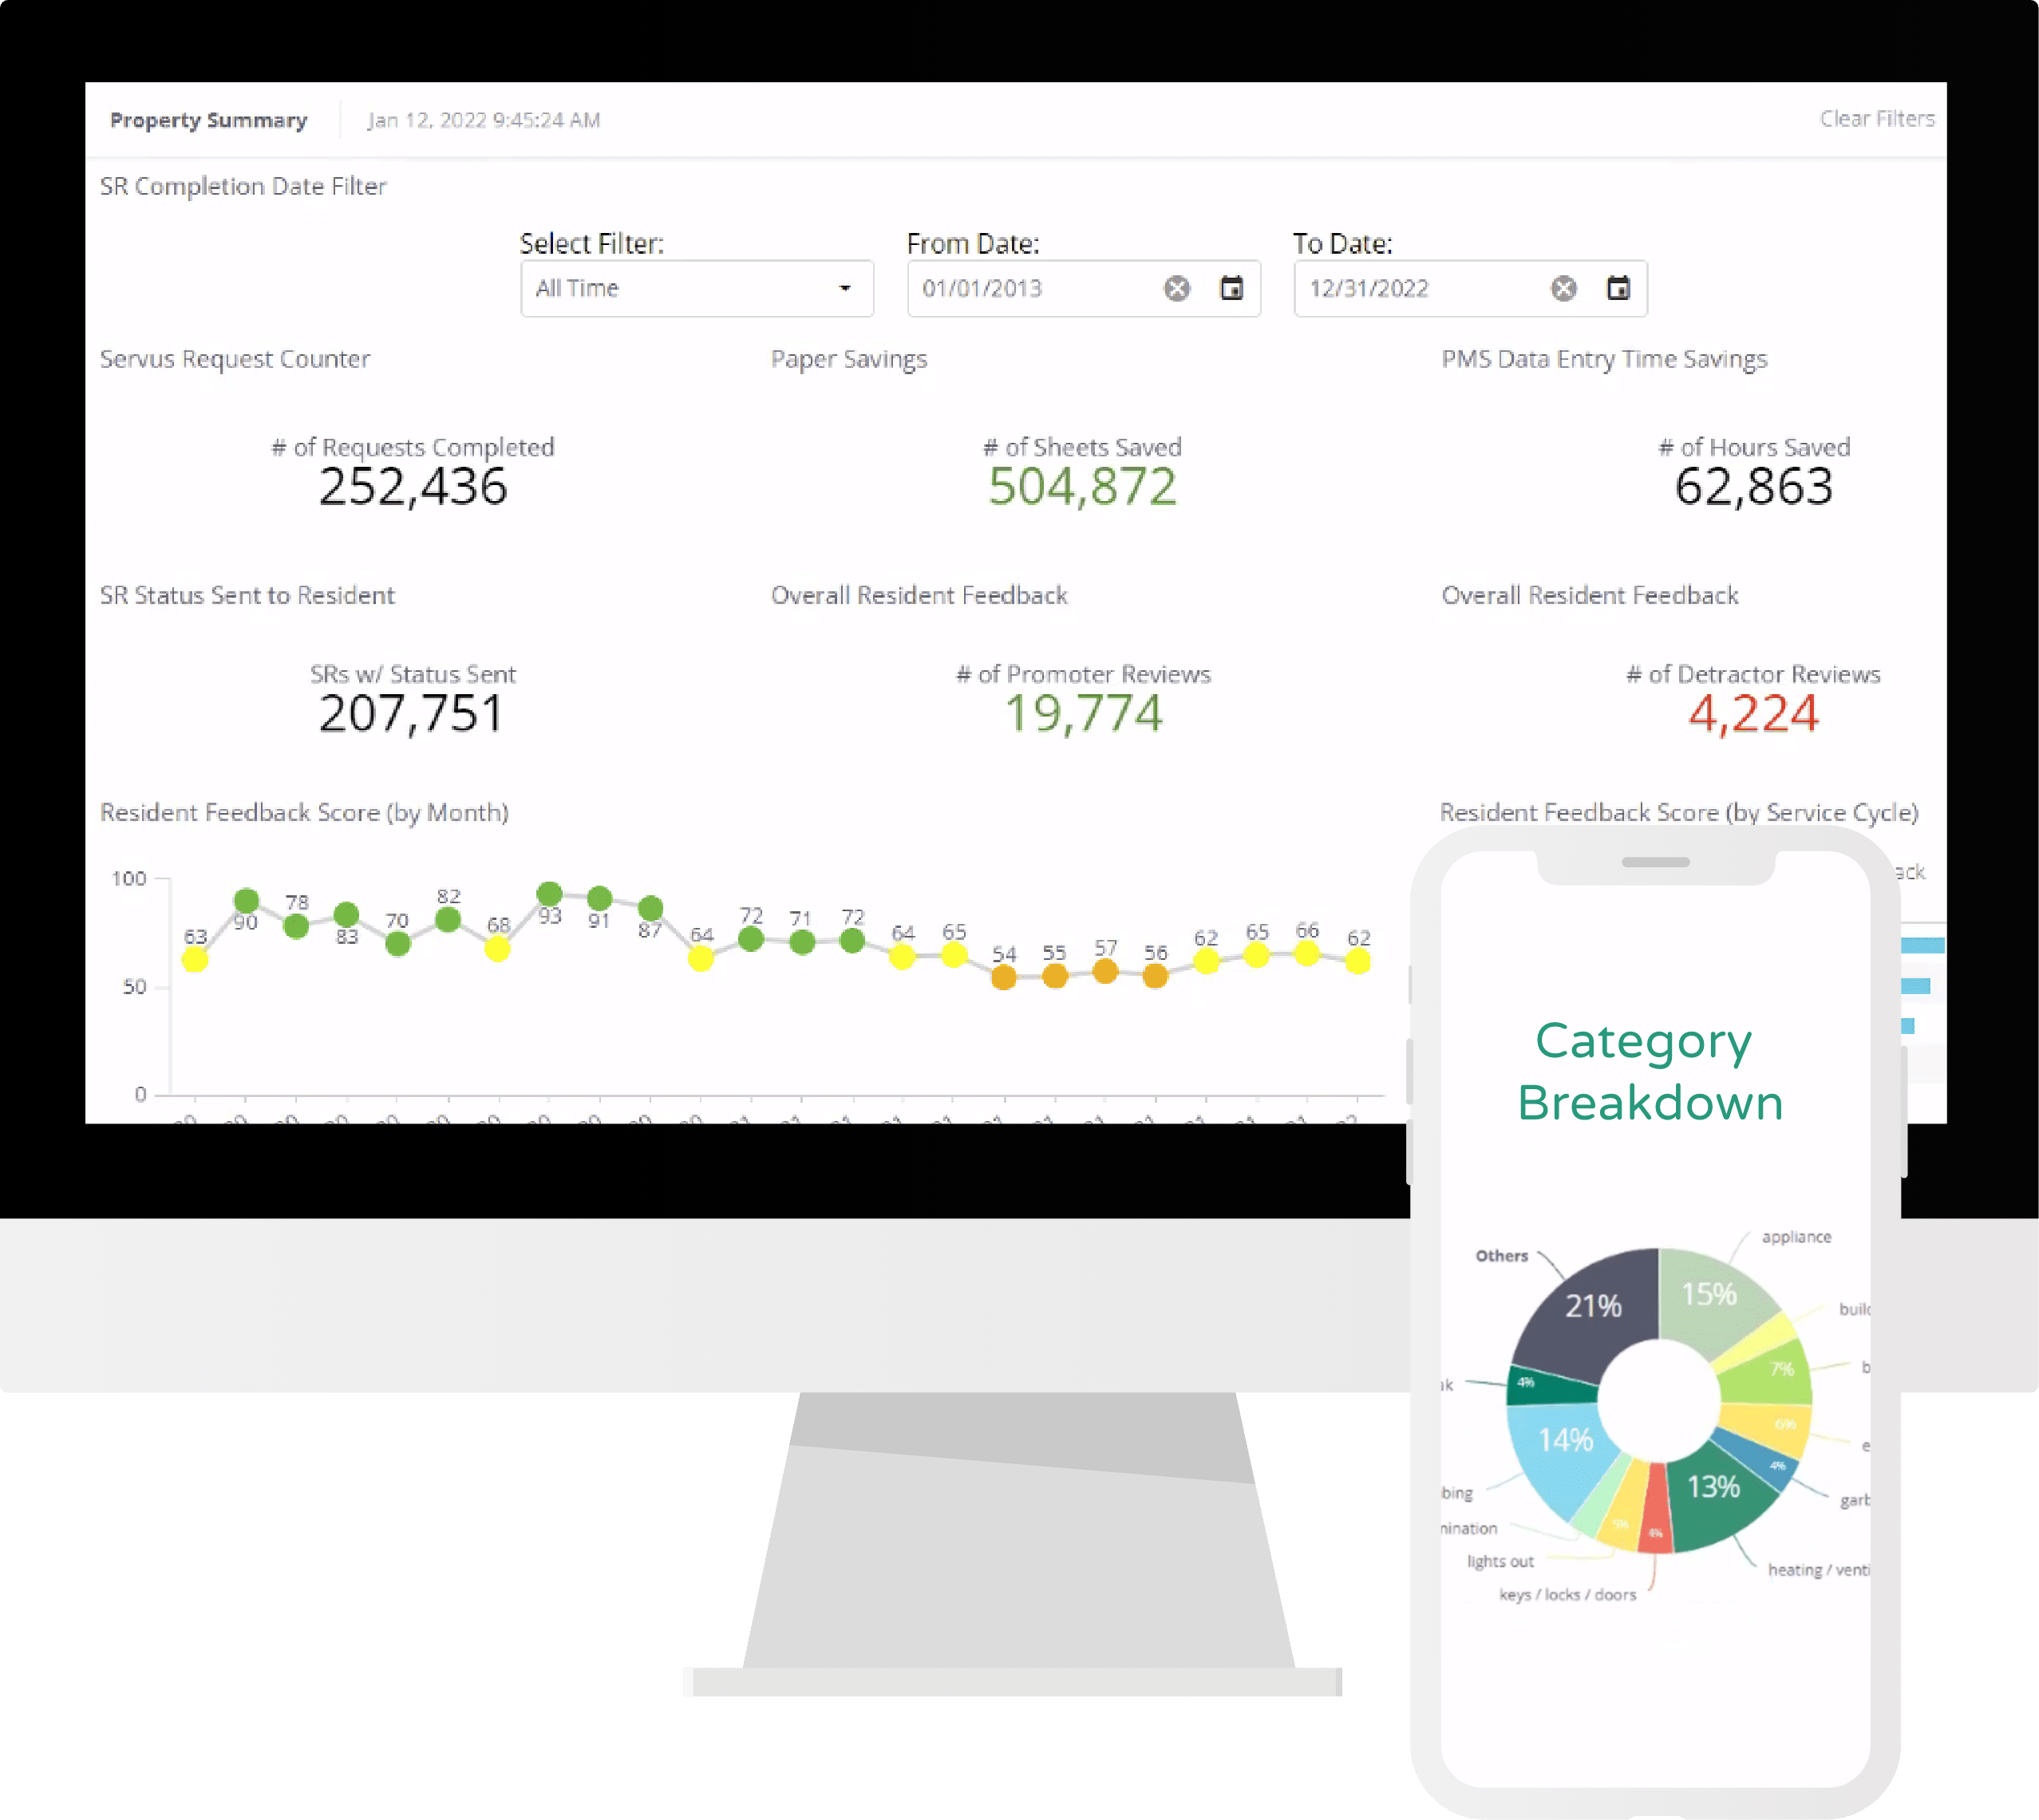Click the calendar icon for To Date

click(x=1618, y=288)
